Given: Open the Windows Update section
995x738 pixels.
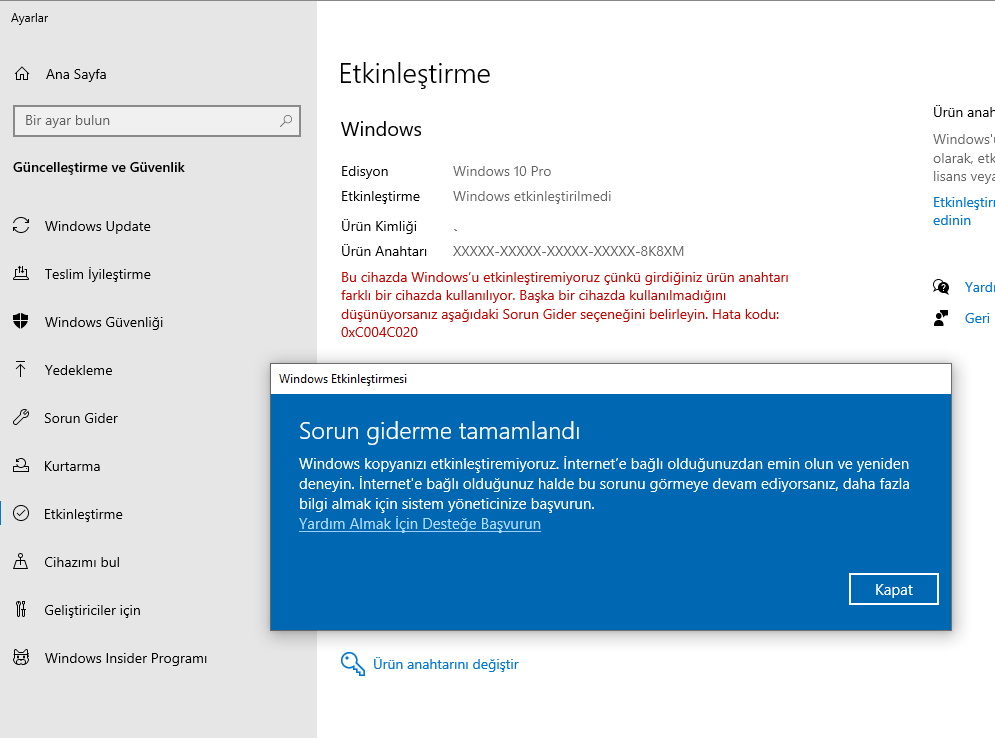Looking at the screenshot, I should pyautogui.click(x=98, y=226).
